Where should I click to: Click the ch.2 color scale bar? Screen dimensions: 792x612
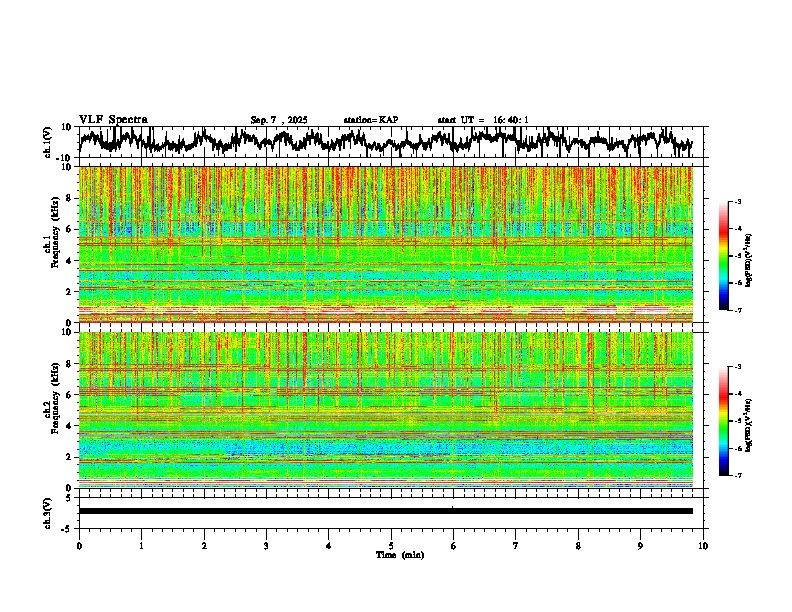[723, 421]
